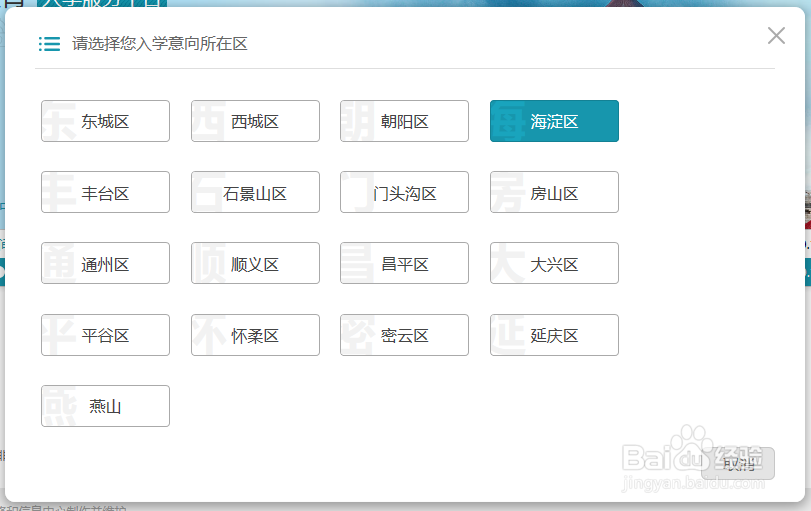Choose 燕山 area button
The image size is (811, 511).
point(106,406)
